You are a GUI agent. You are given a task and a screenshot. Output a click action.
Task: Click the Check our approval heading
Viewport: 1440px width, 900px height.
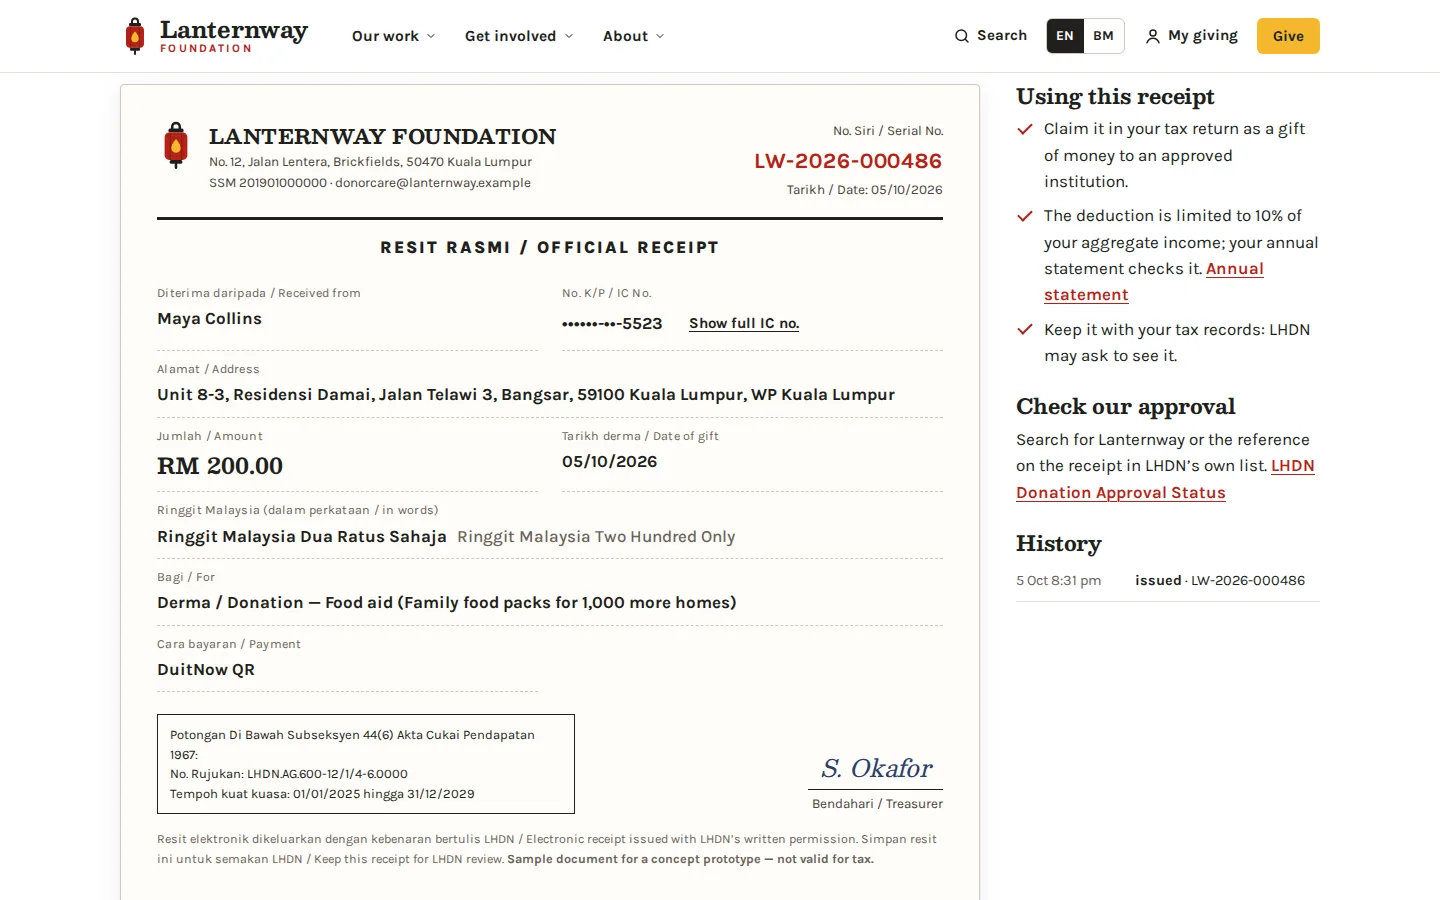pyautogui.click(x=1126, y=407)
